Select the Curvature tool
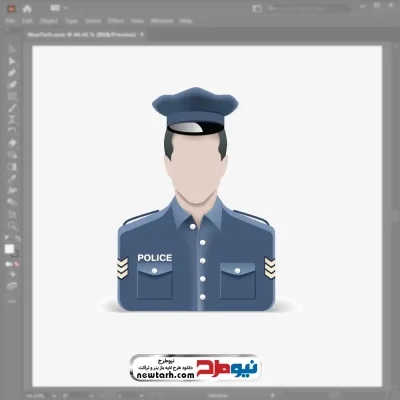Viewport: 400px width, 400px height. (x=12, y=85)
